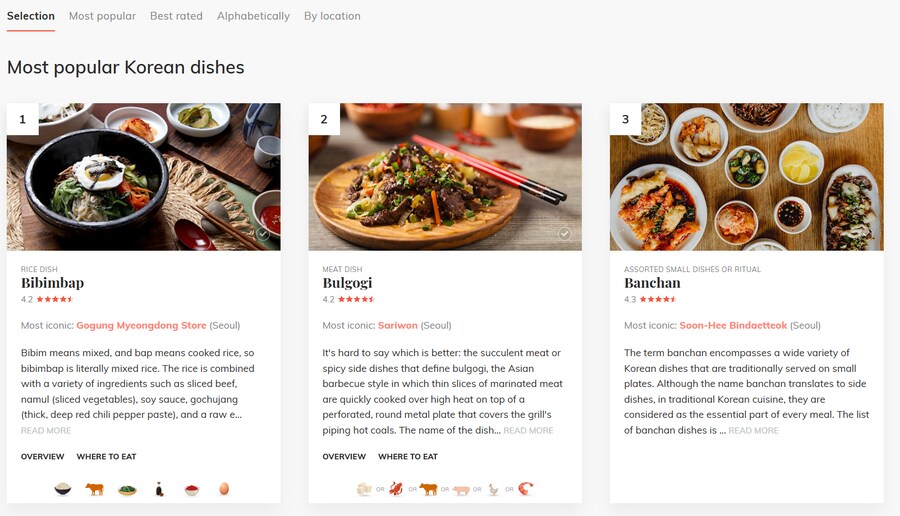The width and height of the screenshot is (900, 516).
Task: Switch to the By location tab
Action: pos(332,16)
